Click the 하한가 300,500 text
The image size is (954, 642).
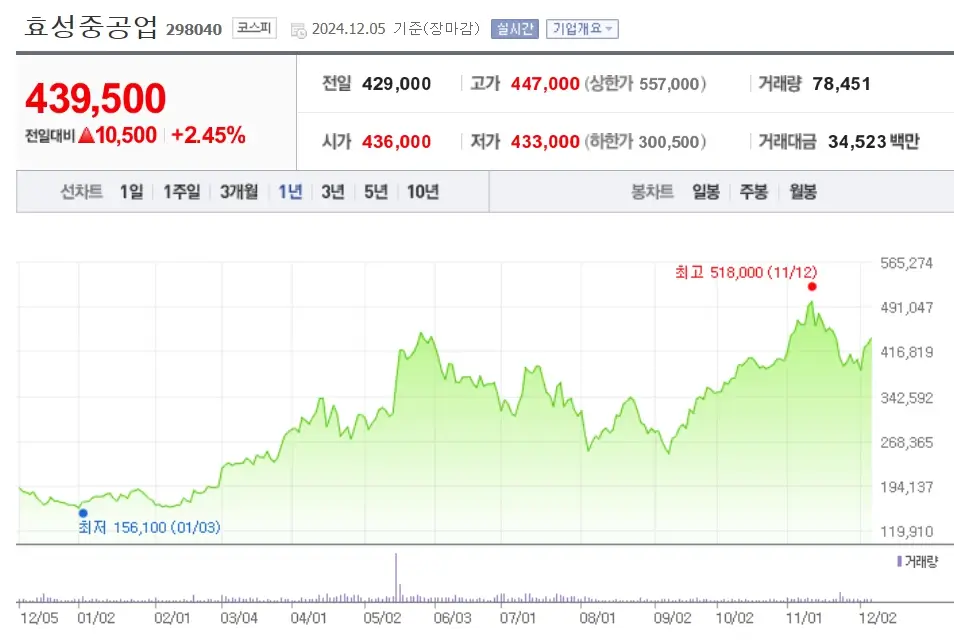coord(645,142)
